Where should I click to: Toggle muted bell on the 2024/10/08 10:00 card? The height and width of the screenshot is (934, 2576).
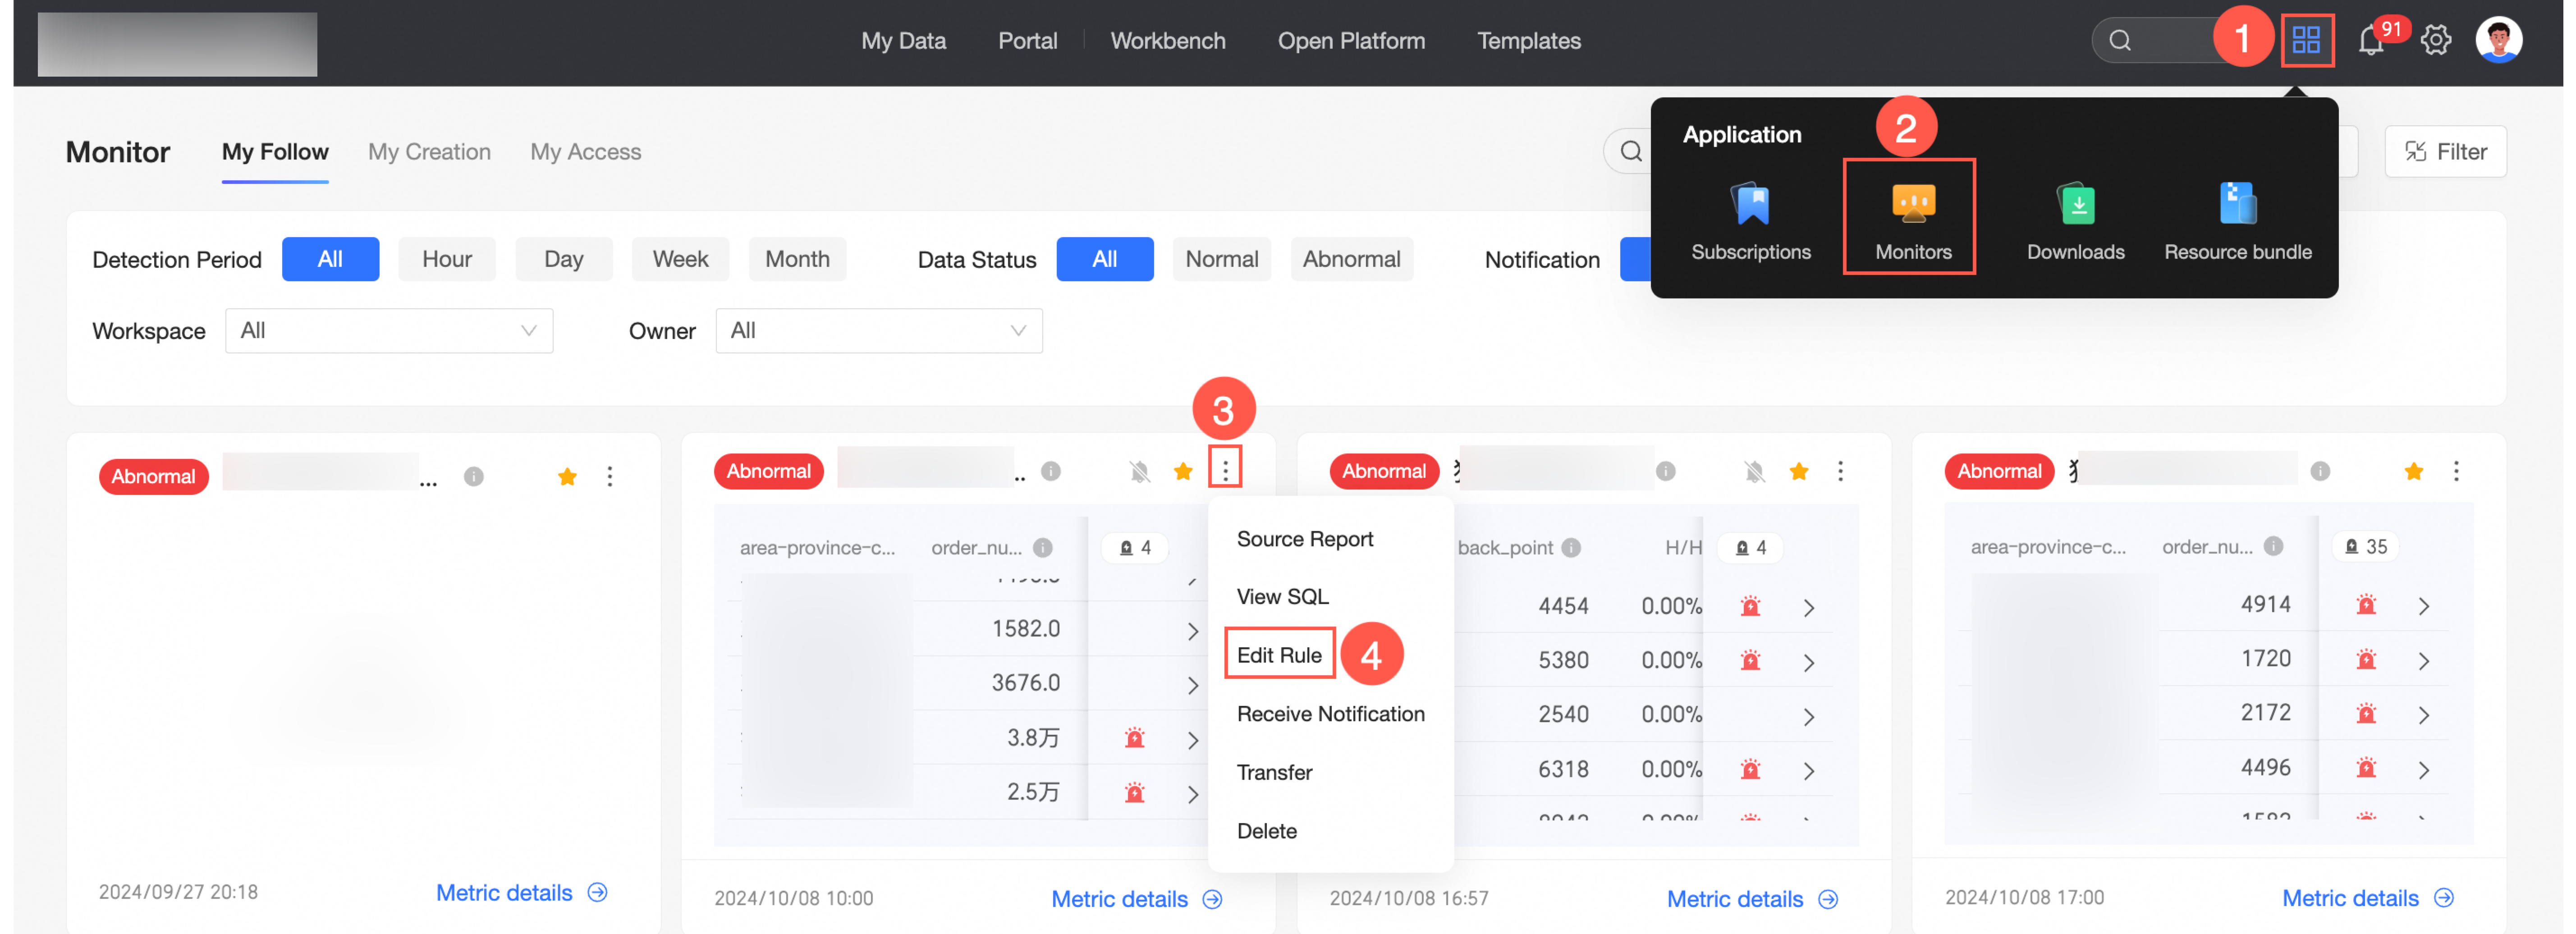pyautogui.click(x=1139, y=472)
